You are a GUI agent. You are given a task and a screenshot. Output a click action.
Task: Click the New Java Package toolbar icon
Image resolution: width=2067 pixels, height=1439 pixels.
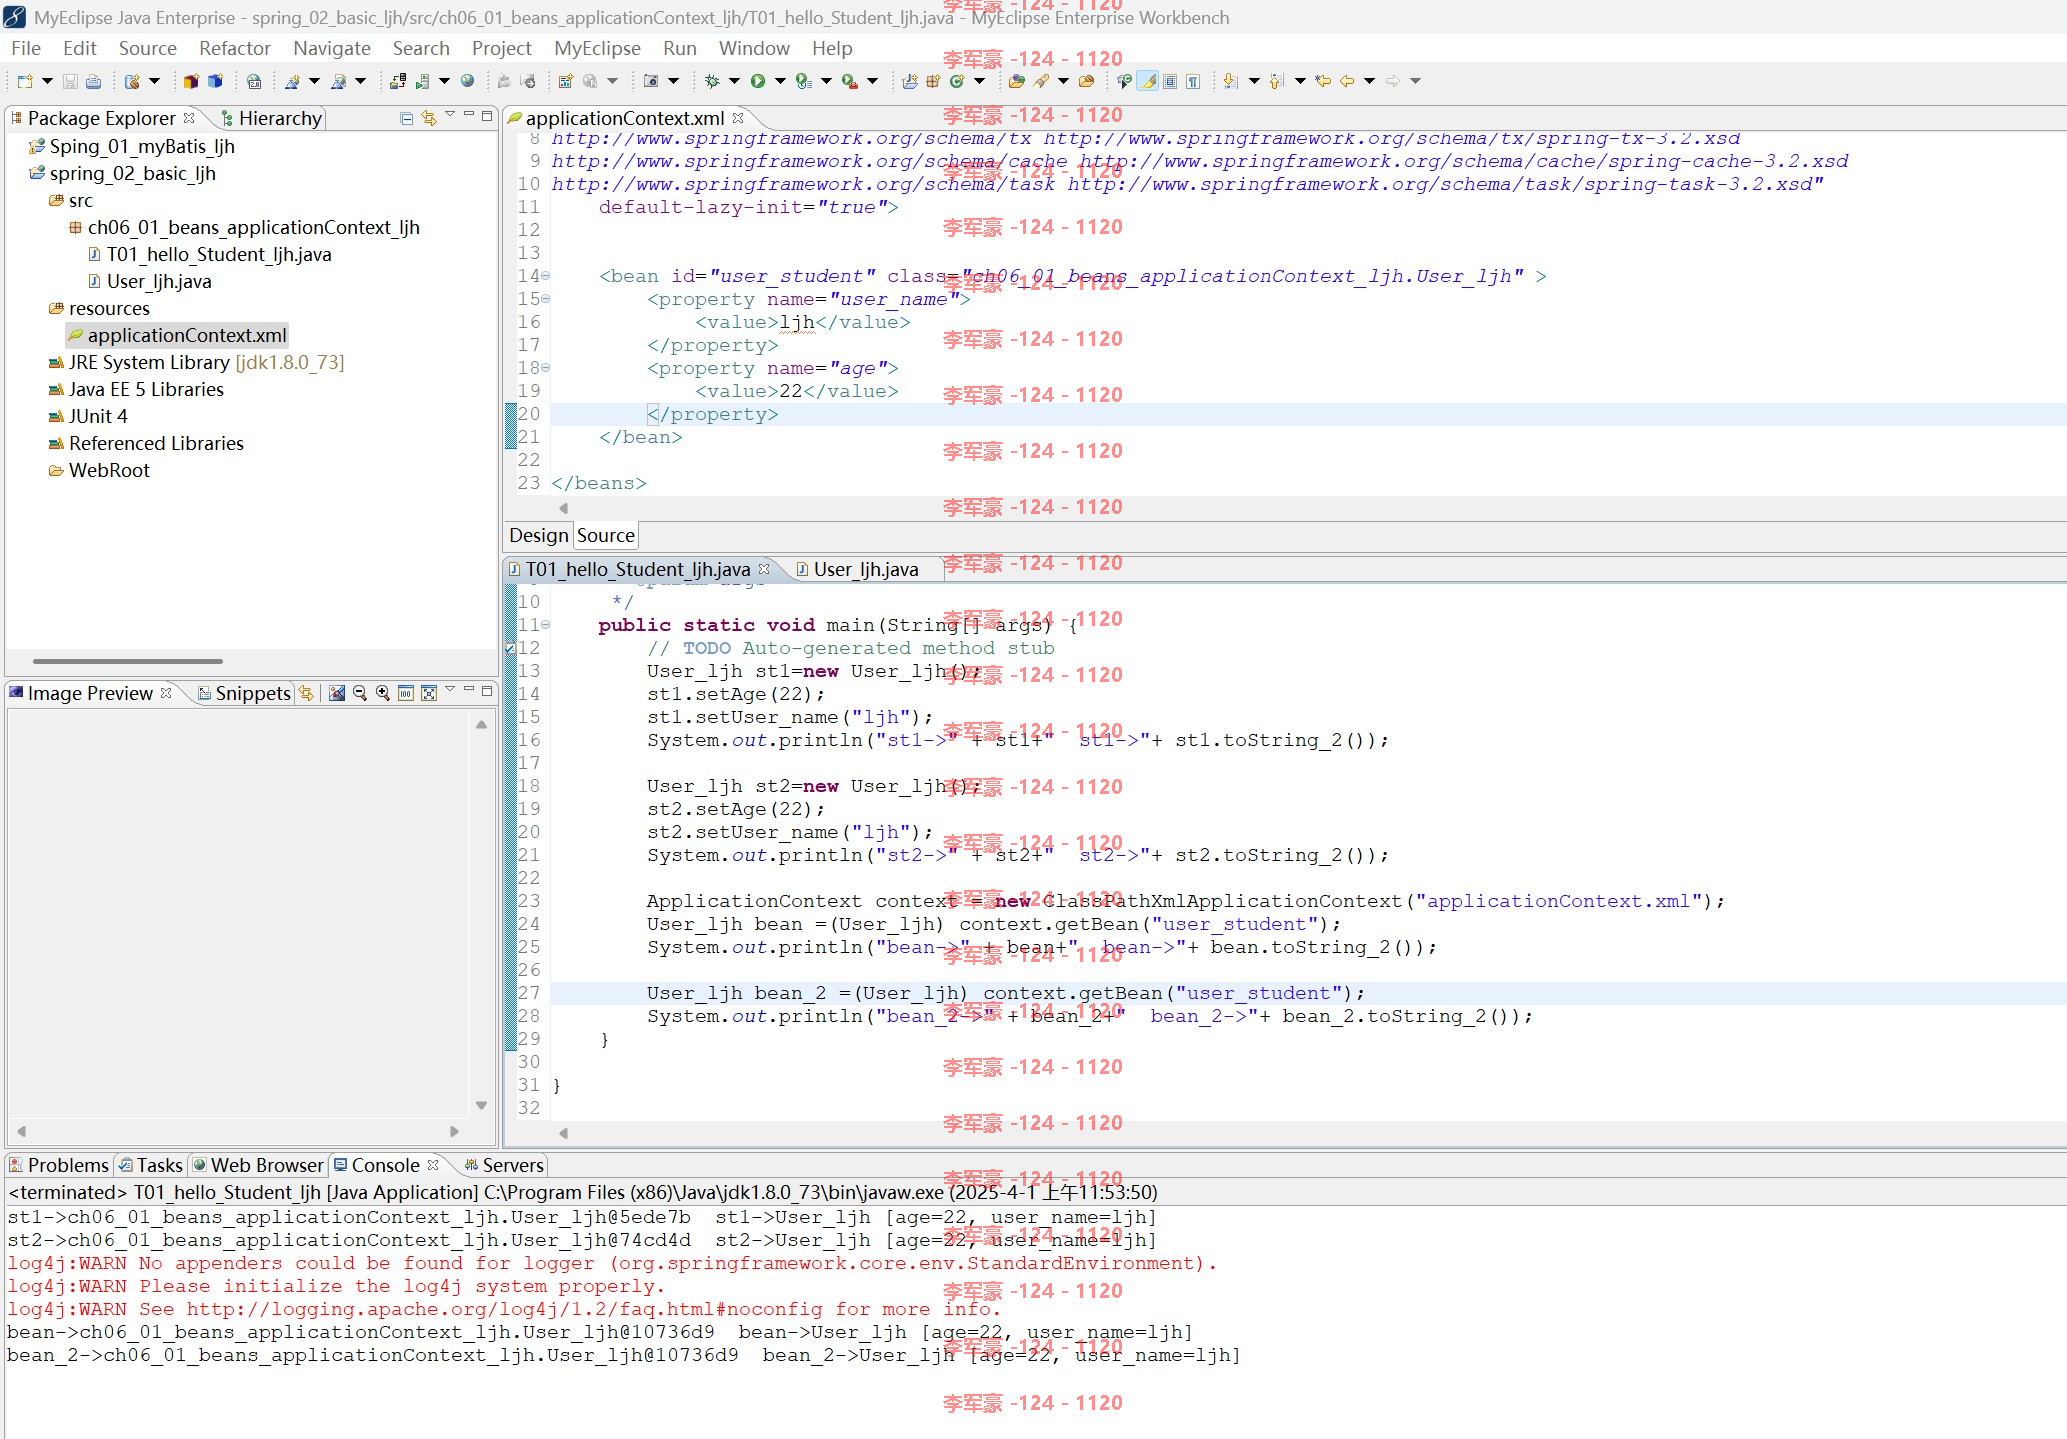(933, 81)
